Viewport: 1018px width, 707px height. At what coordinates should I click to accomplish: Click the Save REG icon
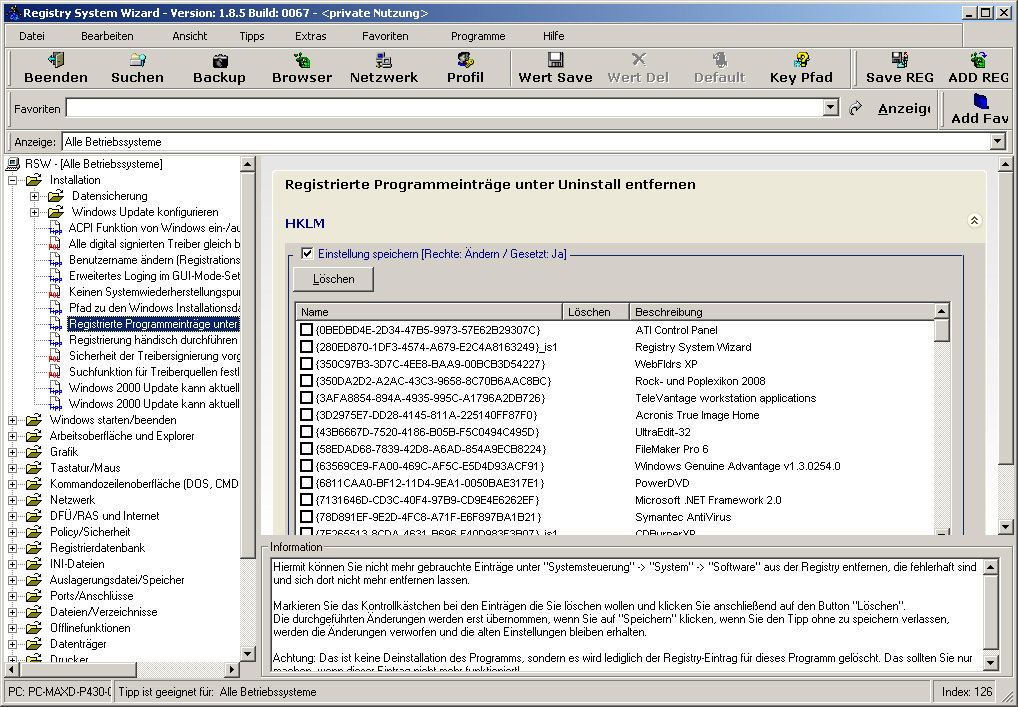(900, 60)
